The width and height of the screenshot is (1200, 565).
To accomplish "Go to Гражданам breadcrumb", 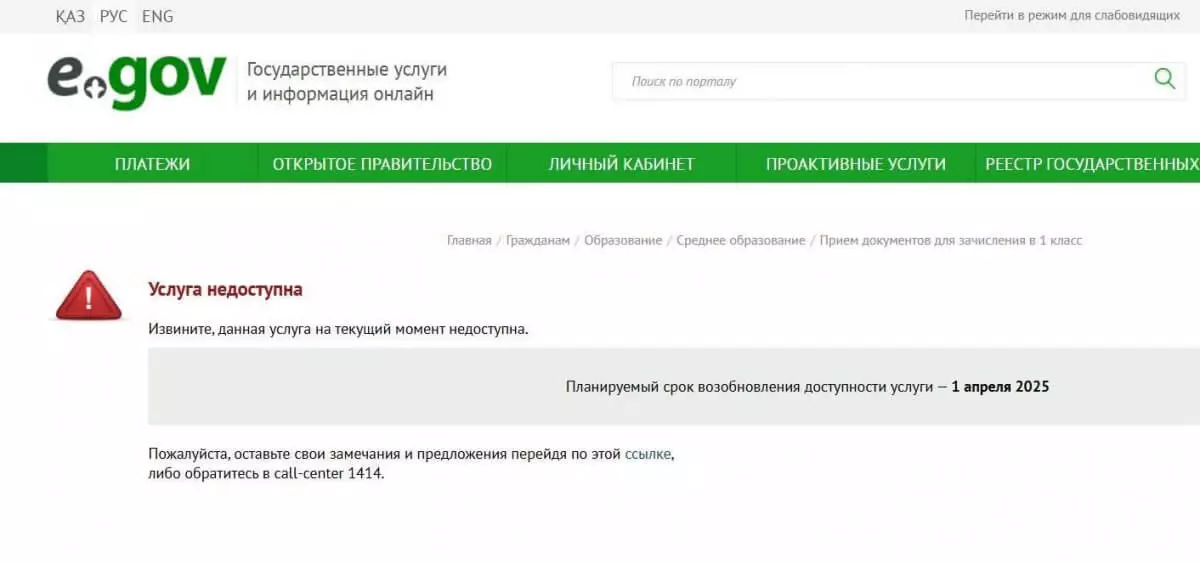I will (x=538, y=240).
